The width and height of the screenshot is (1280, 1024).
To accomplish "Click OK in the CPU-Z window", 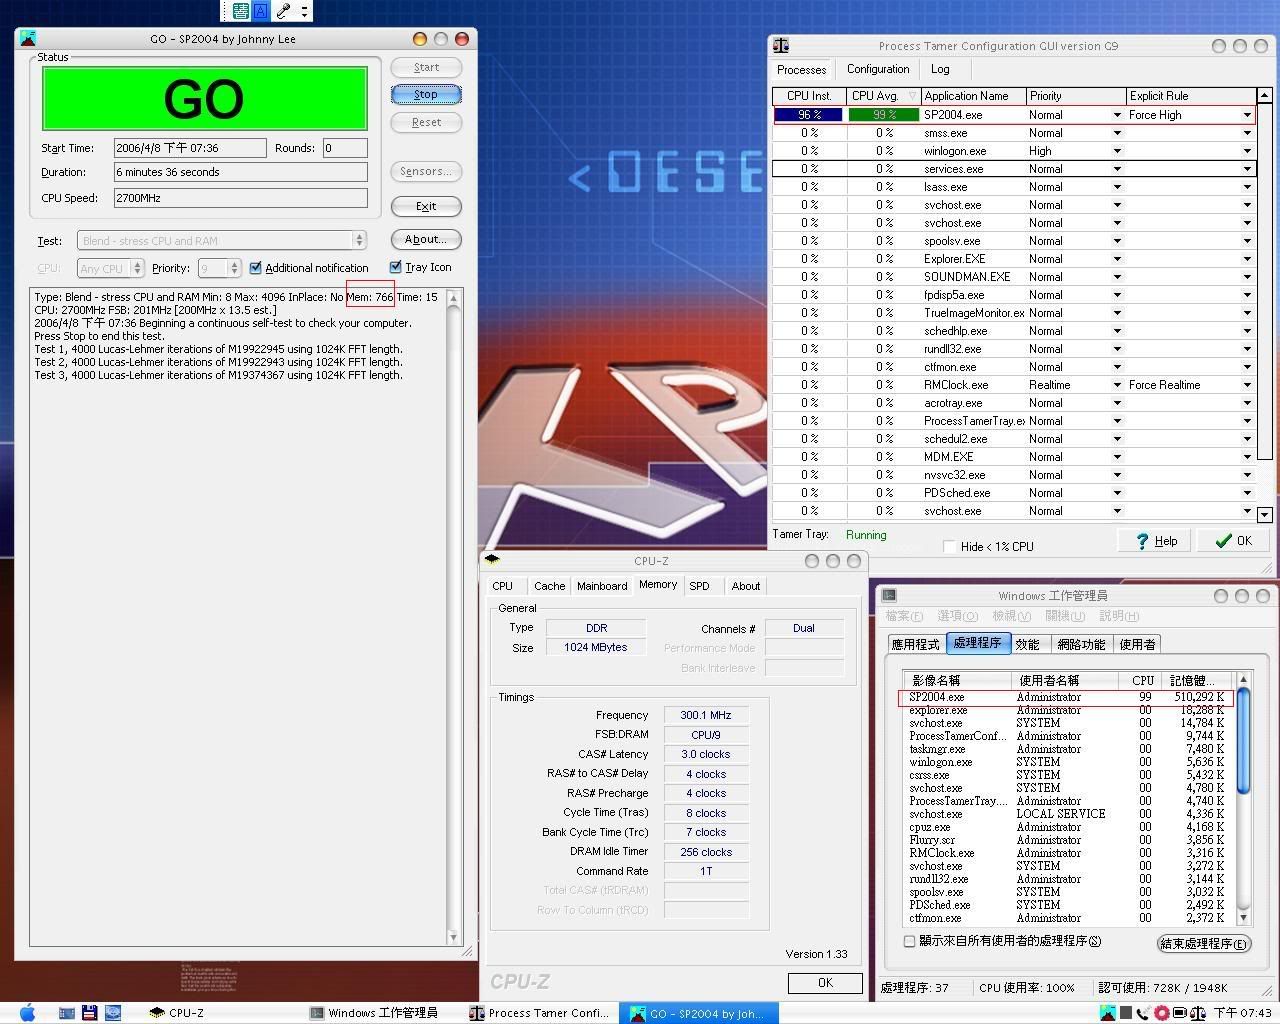I will click(825, 983).
